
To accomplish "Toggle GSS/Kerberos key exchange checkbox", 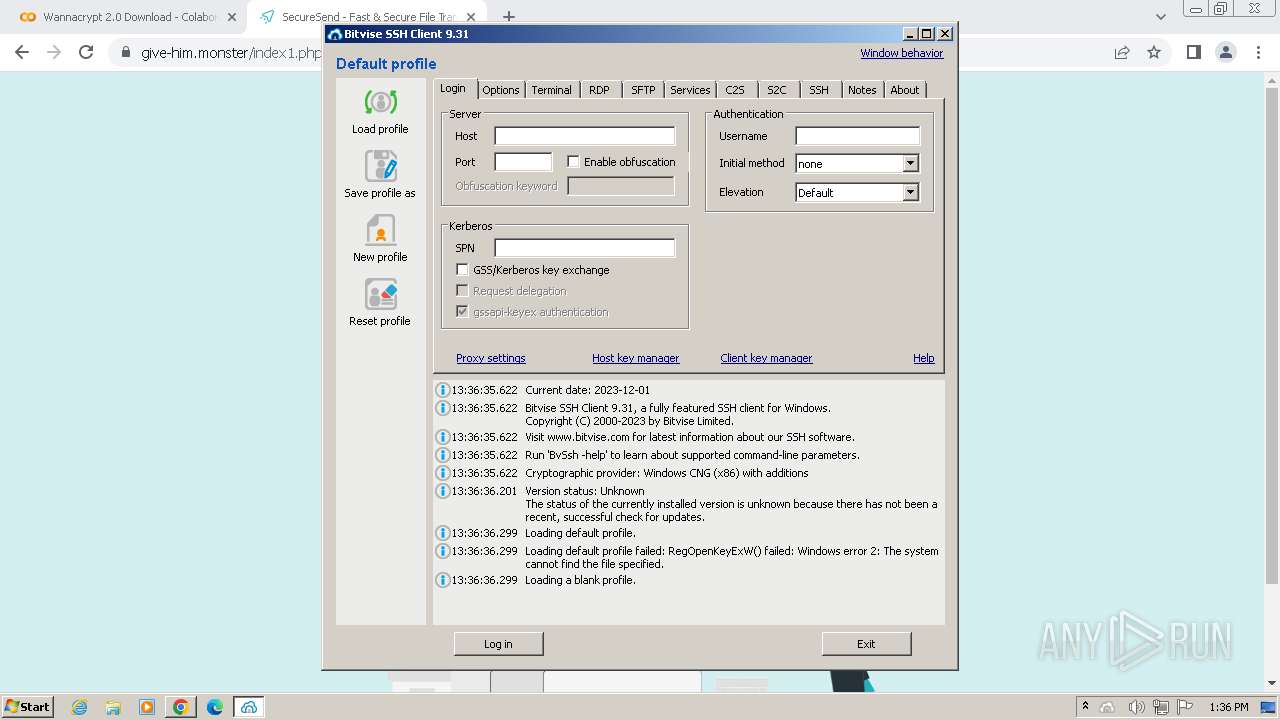I will [462, 269].
